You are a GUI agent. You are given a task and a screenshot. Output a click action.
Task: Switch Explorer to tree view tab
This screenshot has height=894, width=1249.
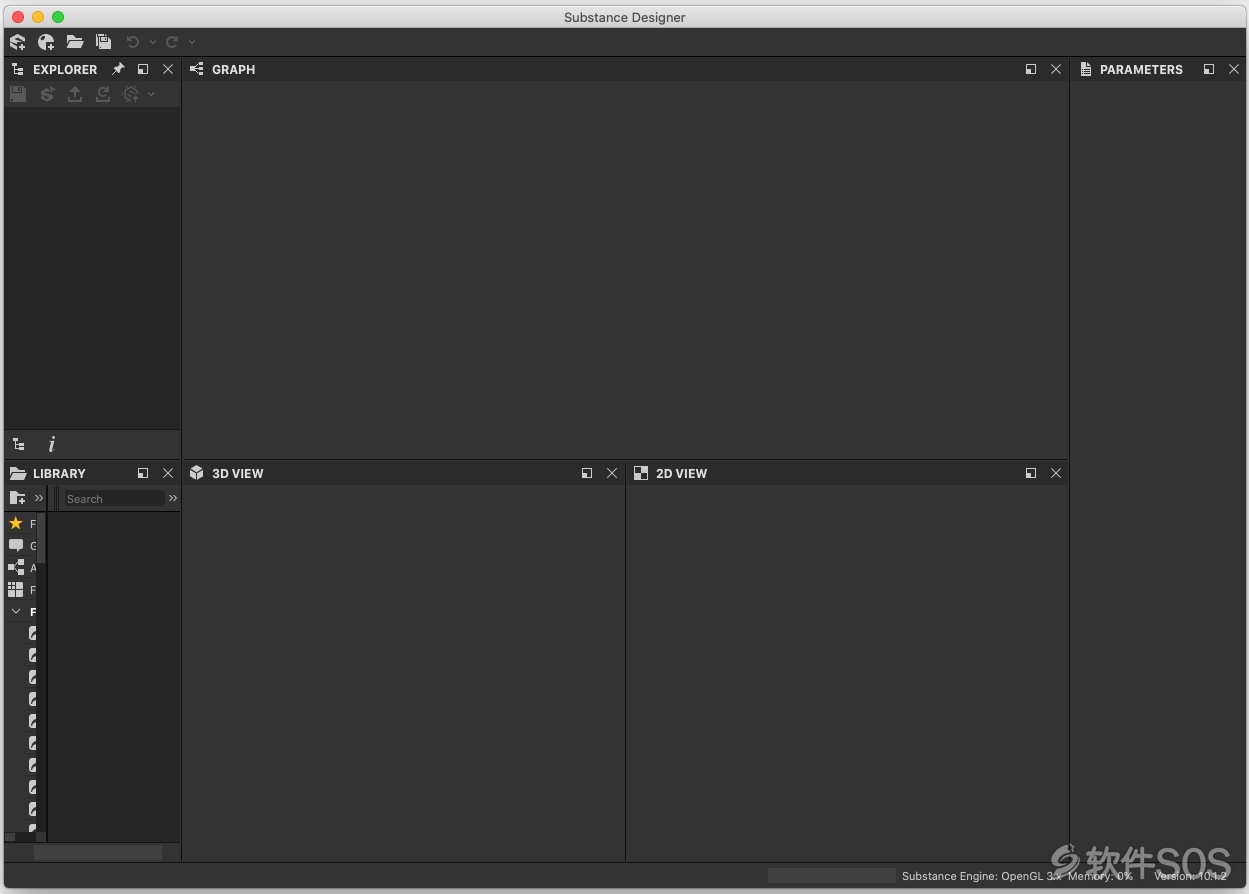pyautogui.click(x=18, y=445)
